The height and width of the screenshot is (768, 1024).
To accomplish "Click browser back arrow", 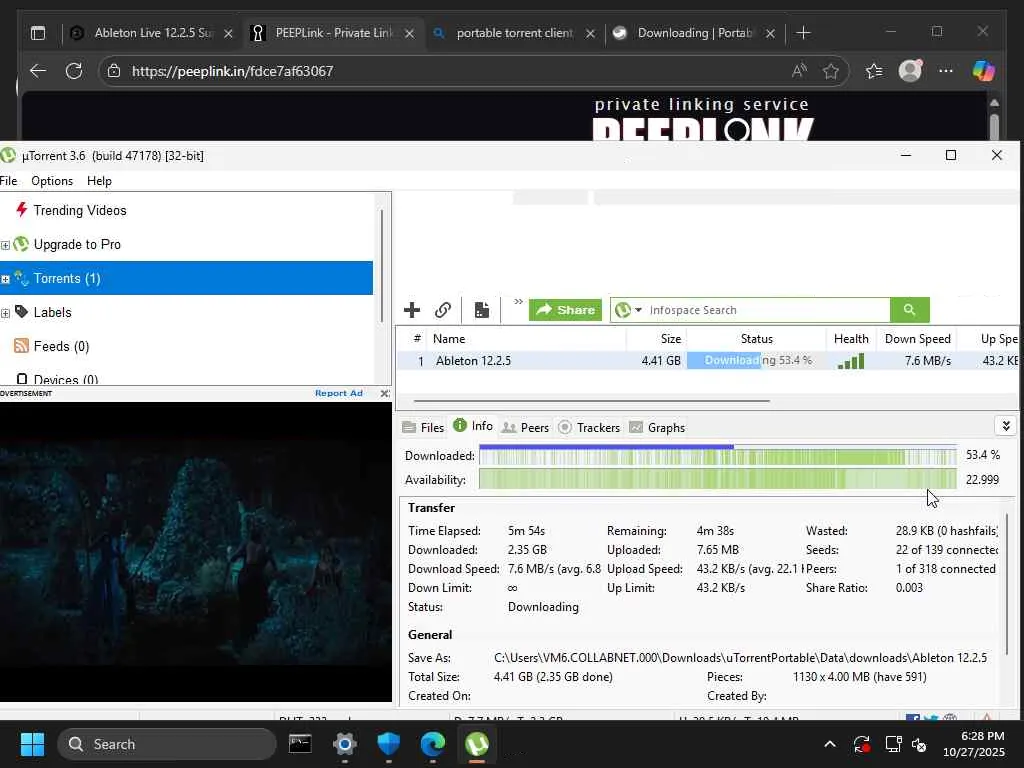I will point(38,71).
